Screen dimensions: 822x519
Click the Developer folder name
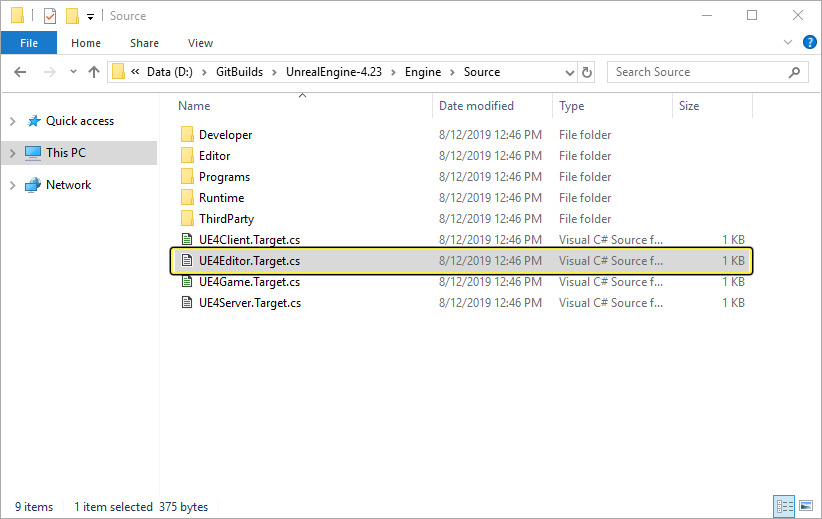coord(225,135)
